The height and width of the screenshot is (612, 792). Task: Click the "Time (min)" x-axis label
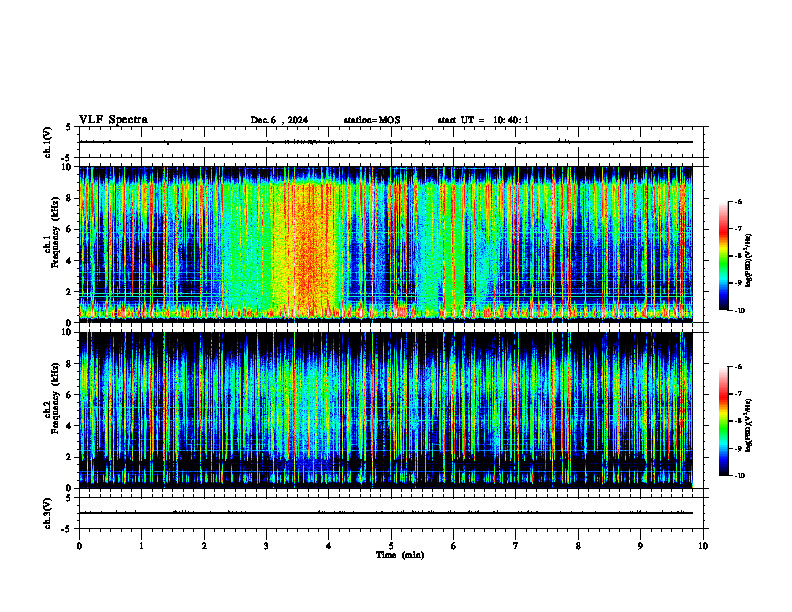[400, 555]
